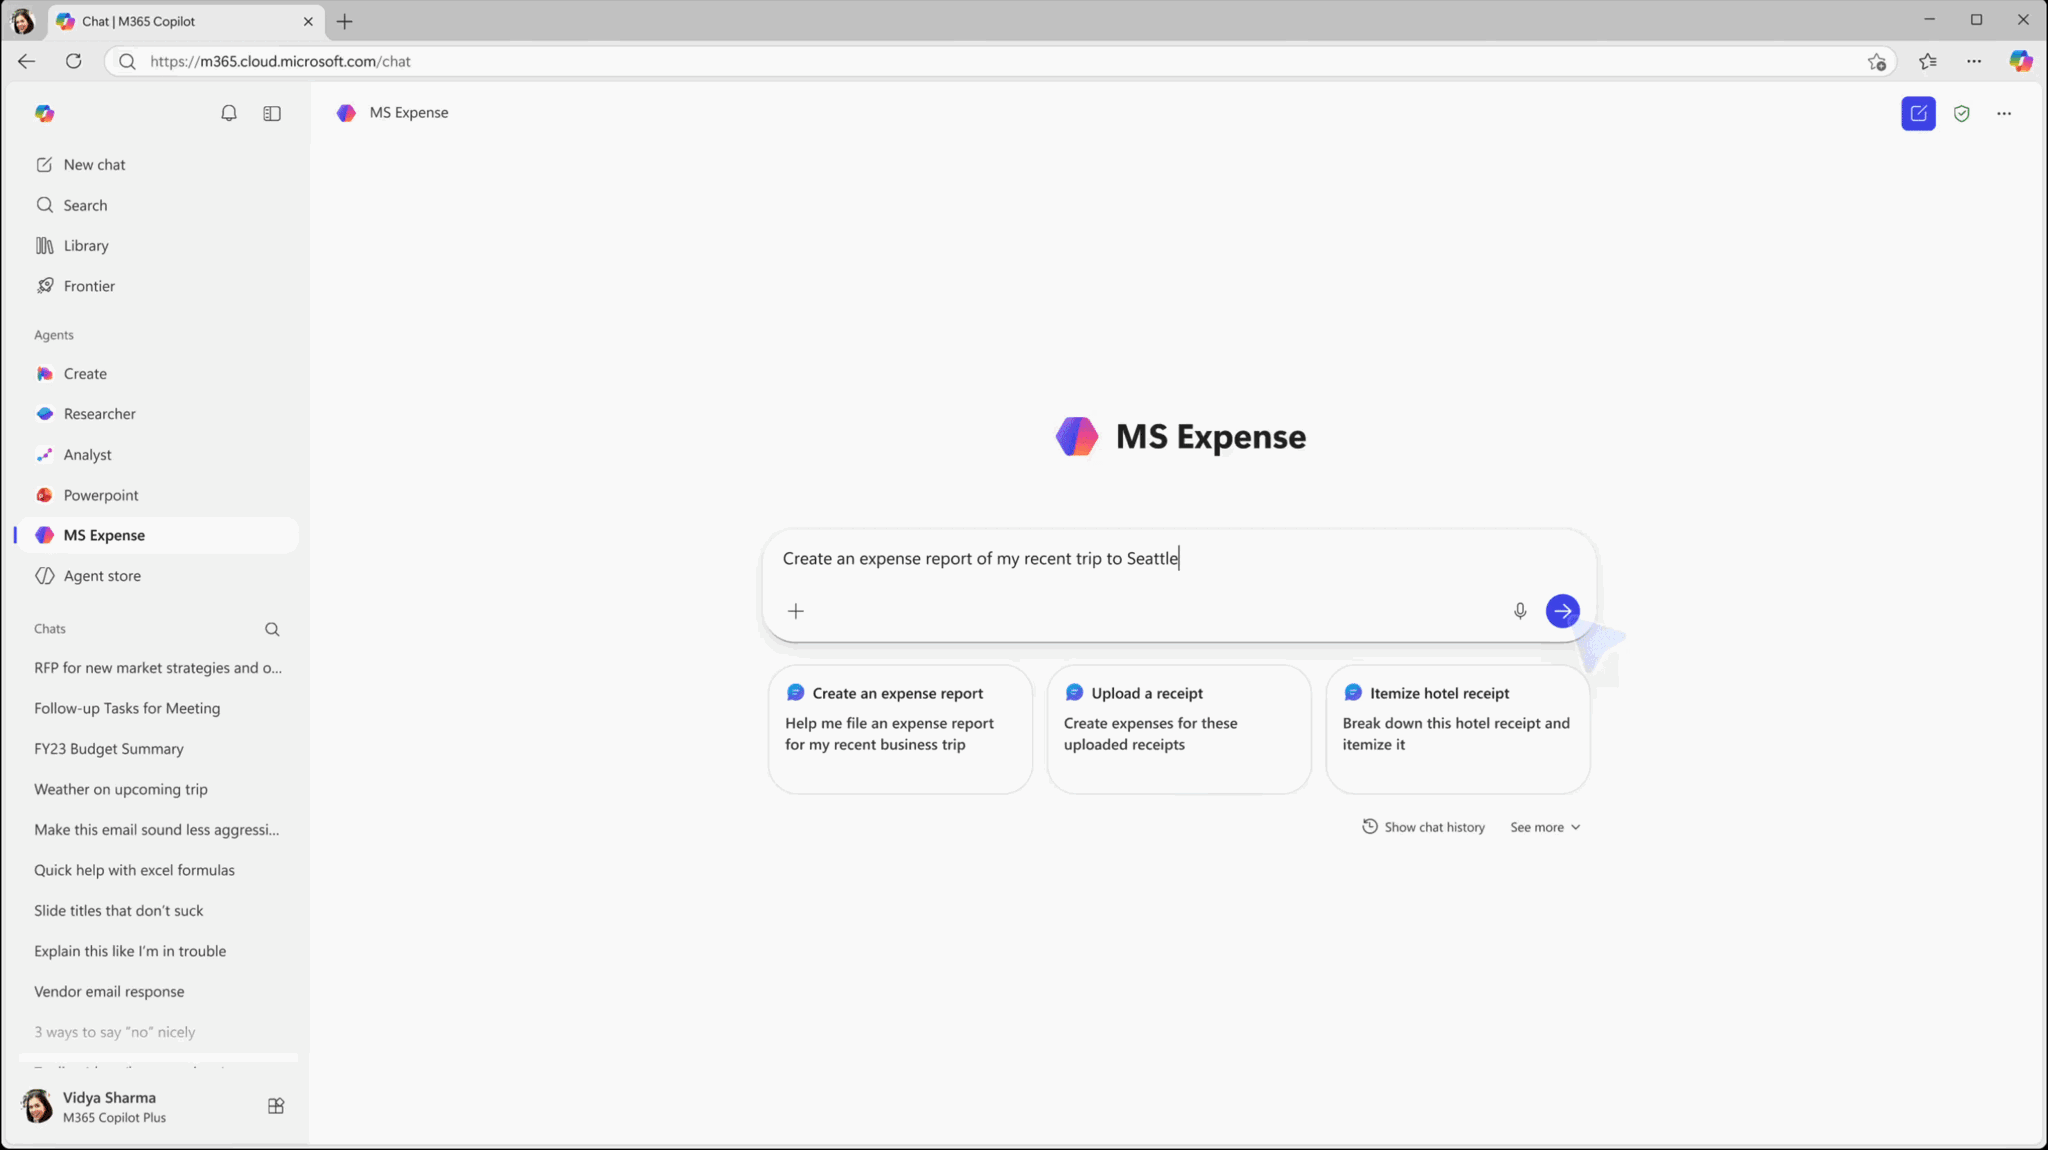Image resolution: width=2048 pixels, height=1150 pixels.
Task: Open browser settings and more menu
Action: coord(1974,61)
